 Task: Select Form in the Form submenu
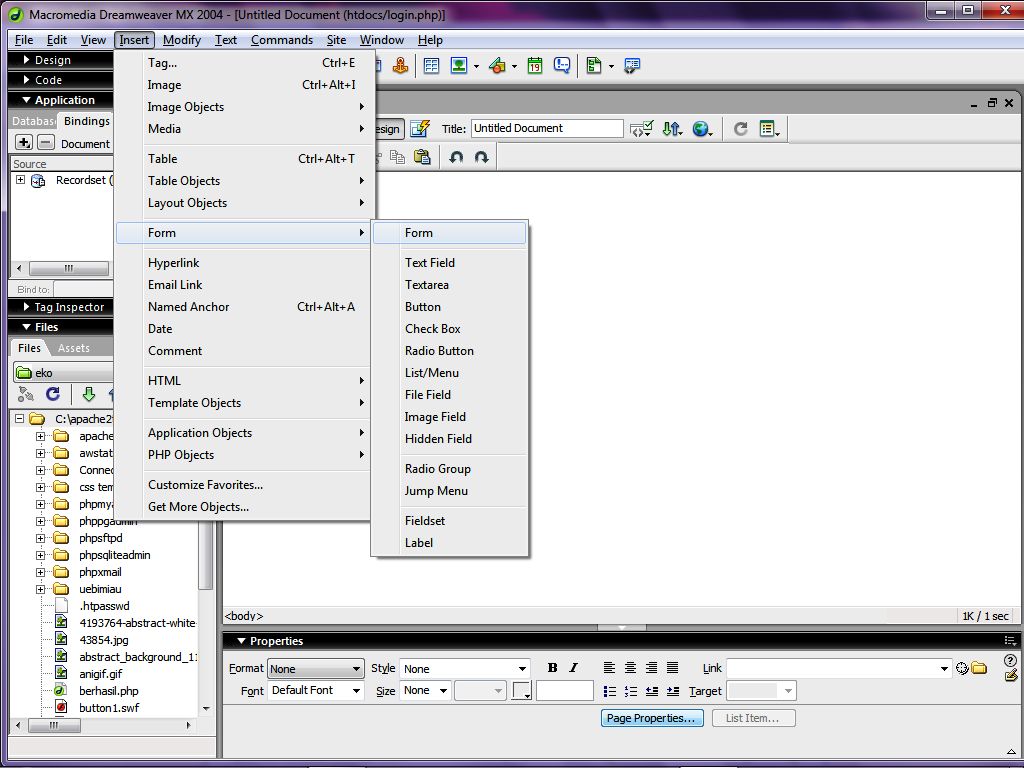click(x=449, y=233)
